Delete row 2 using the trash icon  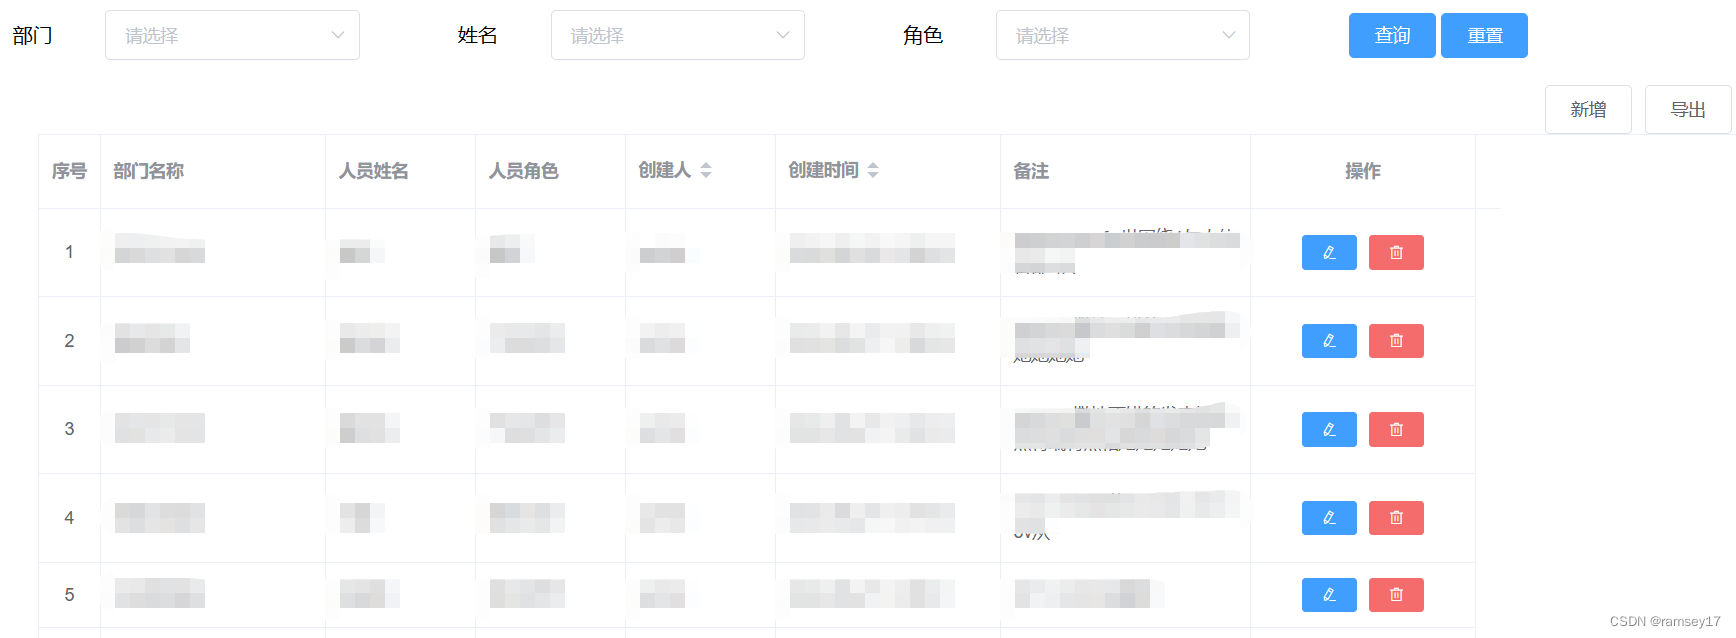1396,341
